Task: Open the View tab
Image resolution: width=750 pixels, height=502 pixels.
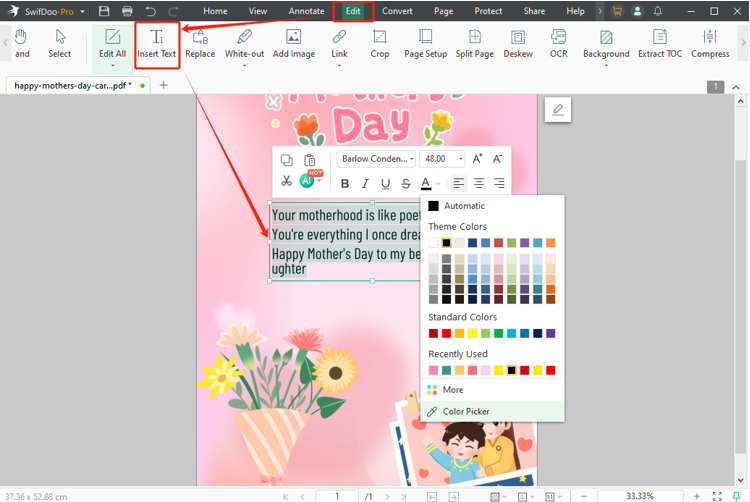Action: click(x=258, y=11)
